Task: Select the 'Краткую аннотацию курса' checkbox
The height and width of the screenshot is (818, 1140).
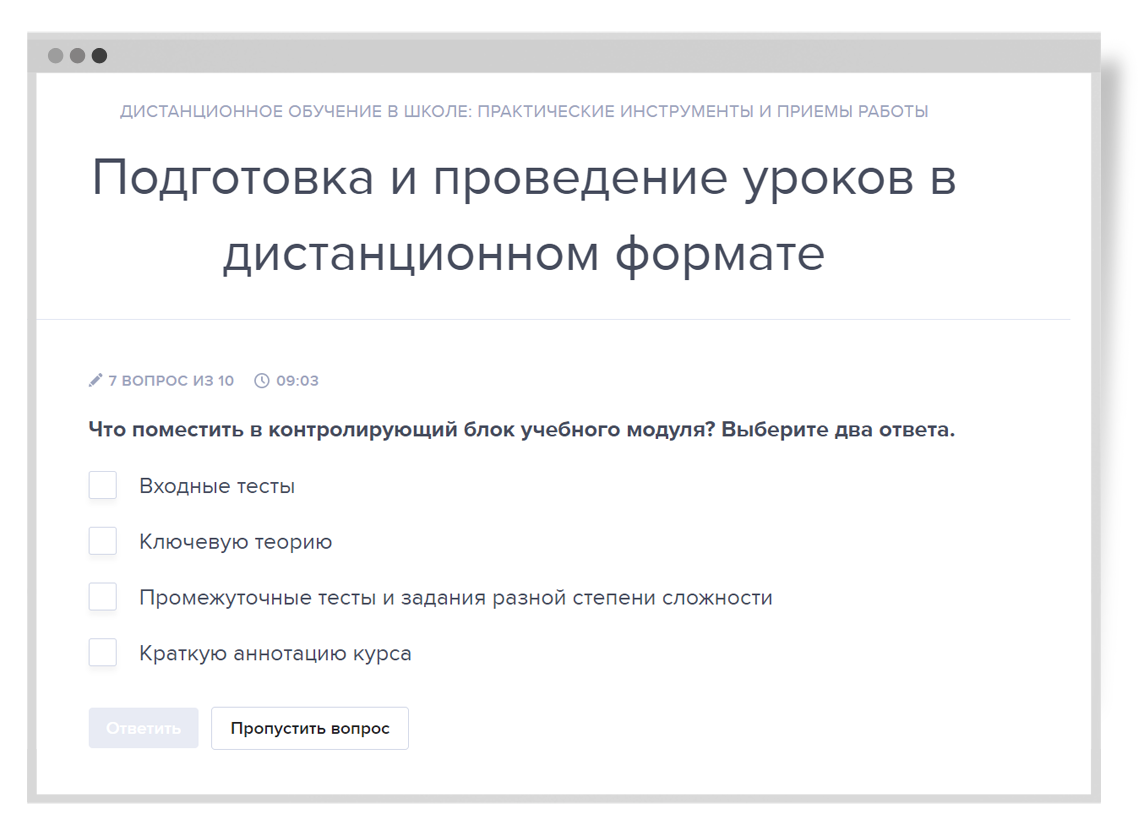Action: [103, 653]
